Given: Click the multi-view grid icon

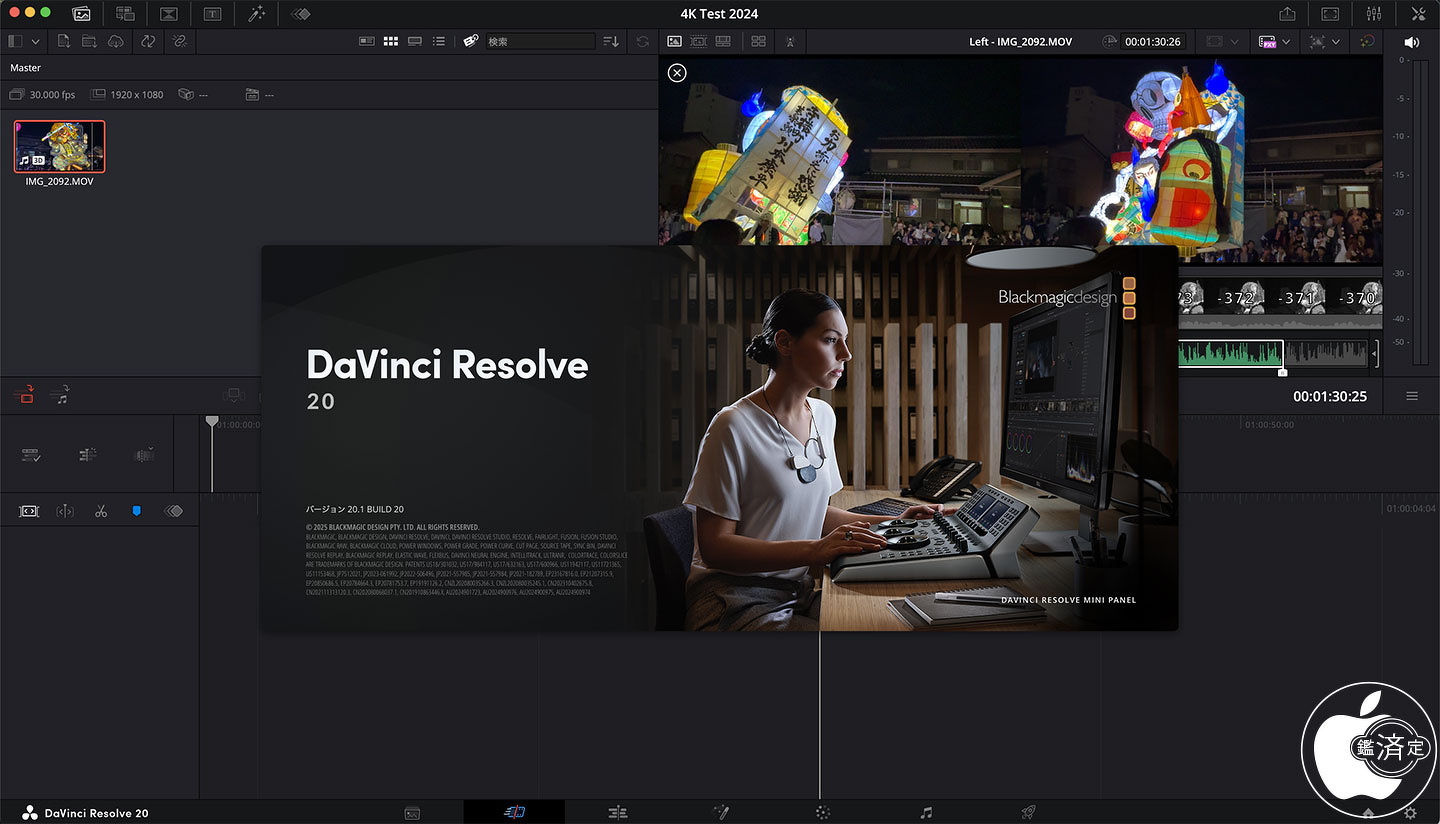Looking at the screenshot, I should click(758, 41).
